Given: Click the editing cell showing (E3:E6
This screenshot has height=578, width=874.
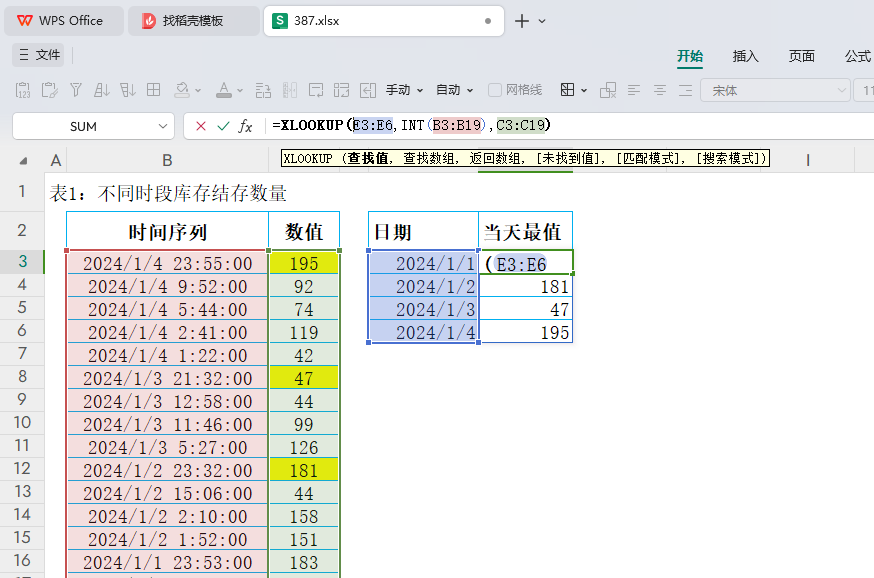Looking at the screenshot, I should coord(526,263).
